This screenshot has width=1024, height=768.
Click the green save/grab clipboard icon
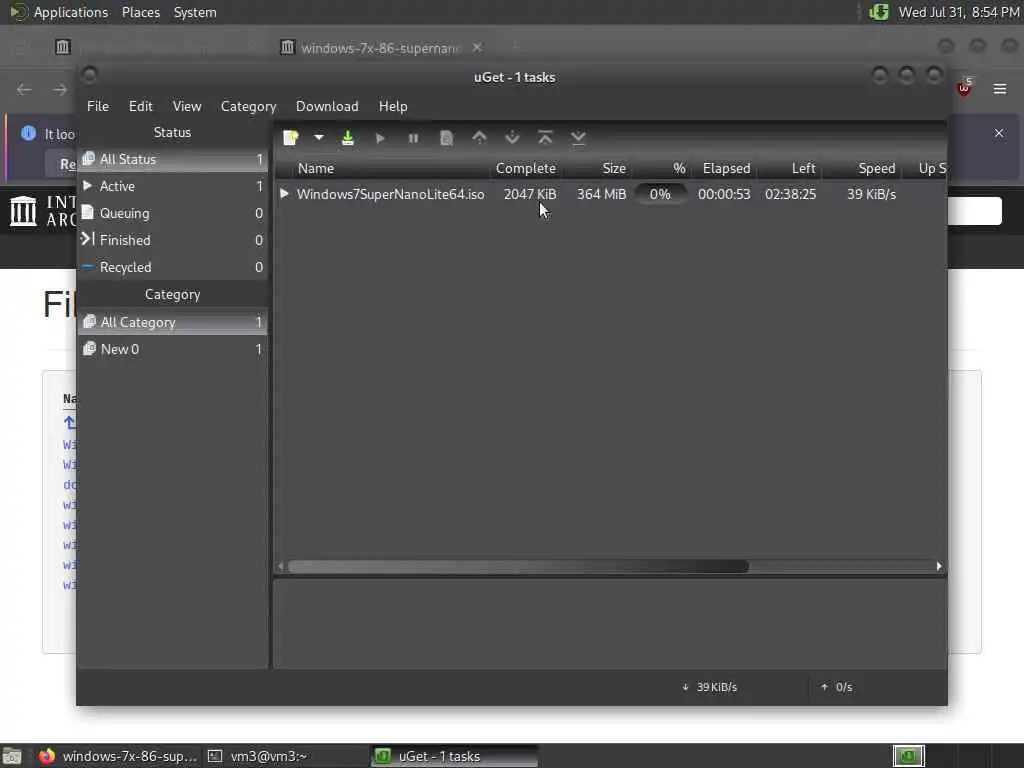tap(348, 138)
